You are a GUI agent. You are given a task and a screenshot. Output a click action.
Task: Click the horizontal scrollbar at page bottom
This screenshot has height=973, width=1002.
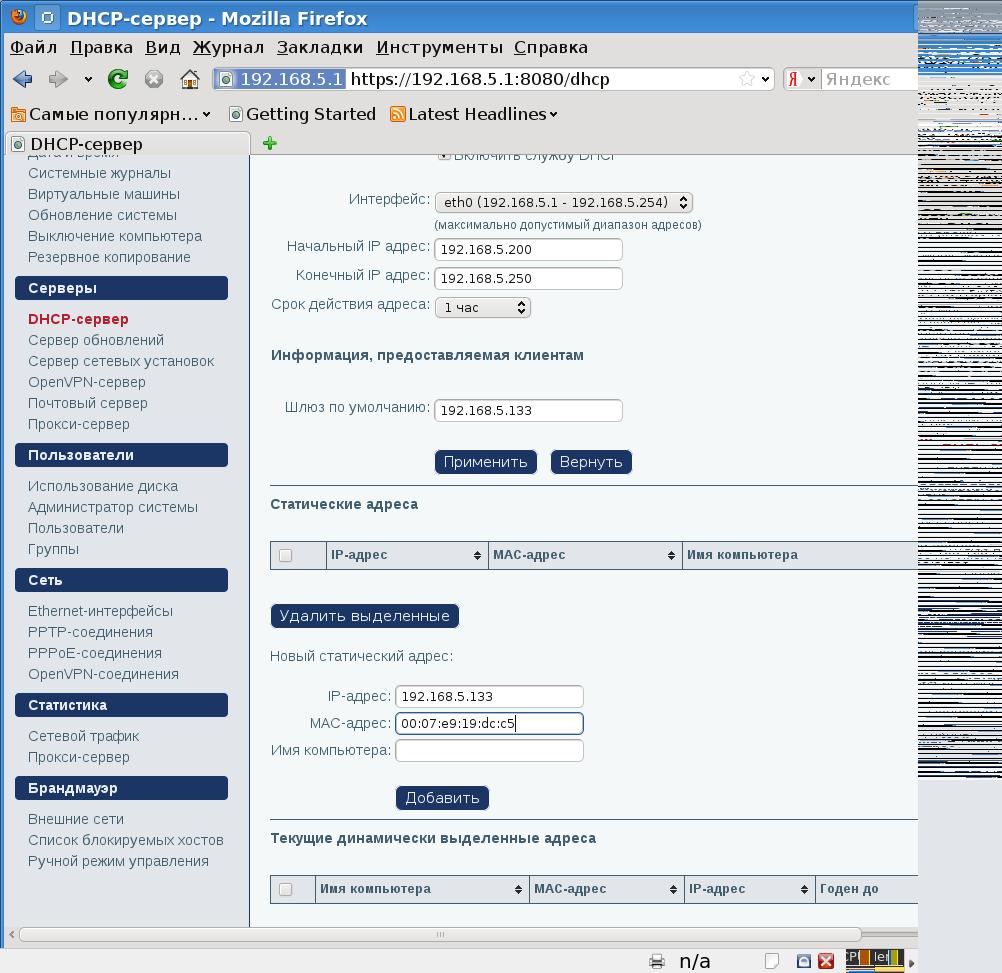(438, 935)
